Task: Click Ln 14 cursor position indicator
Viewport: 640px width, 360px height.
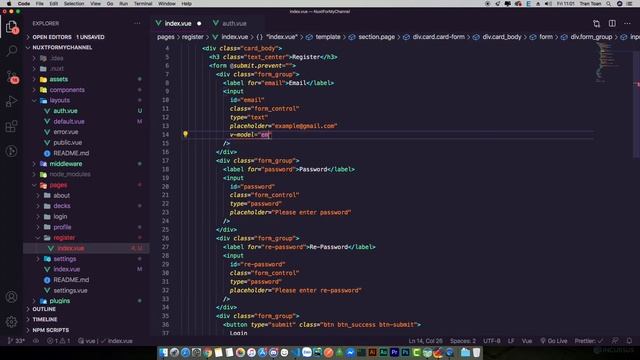Action: pos(425,341)
